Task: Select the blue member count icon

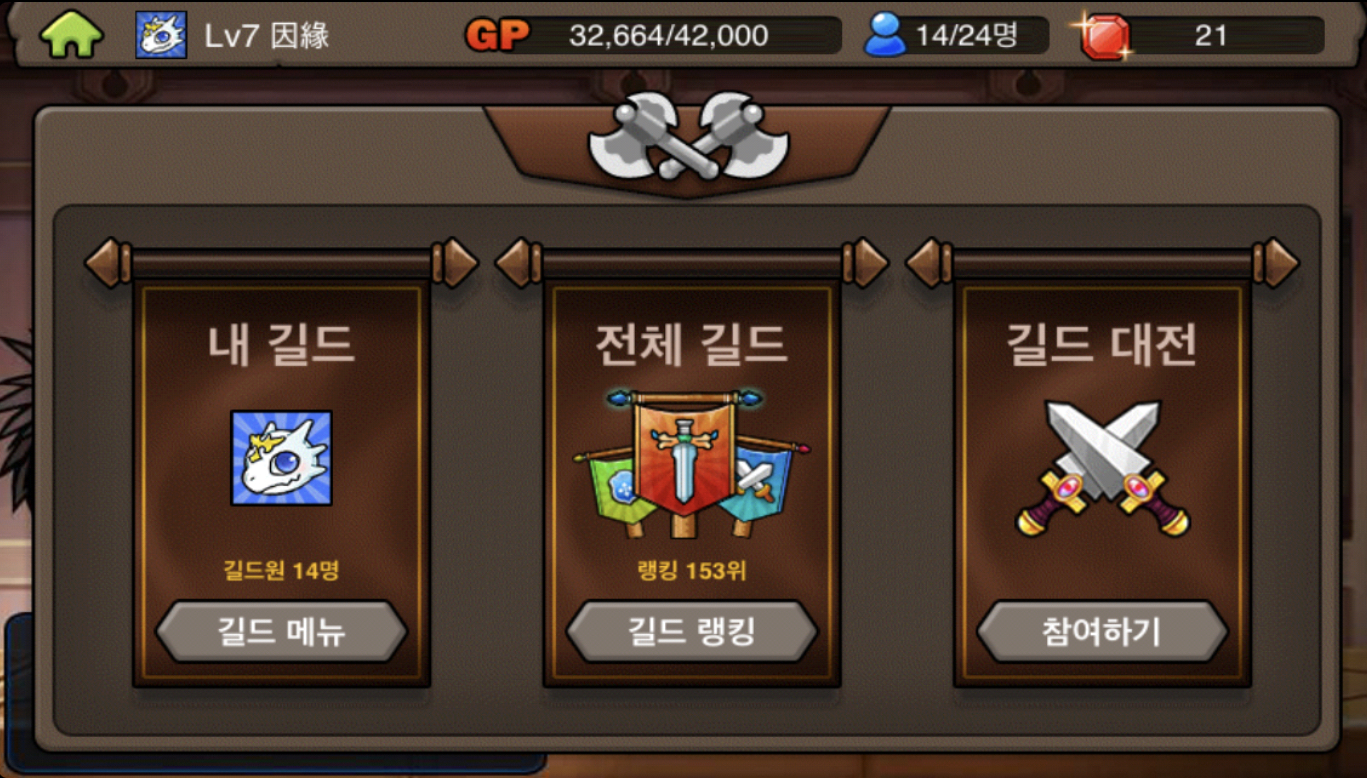Action: [x=885, y=35]
